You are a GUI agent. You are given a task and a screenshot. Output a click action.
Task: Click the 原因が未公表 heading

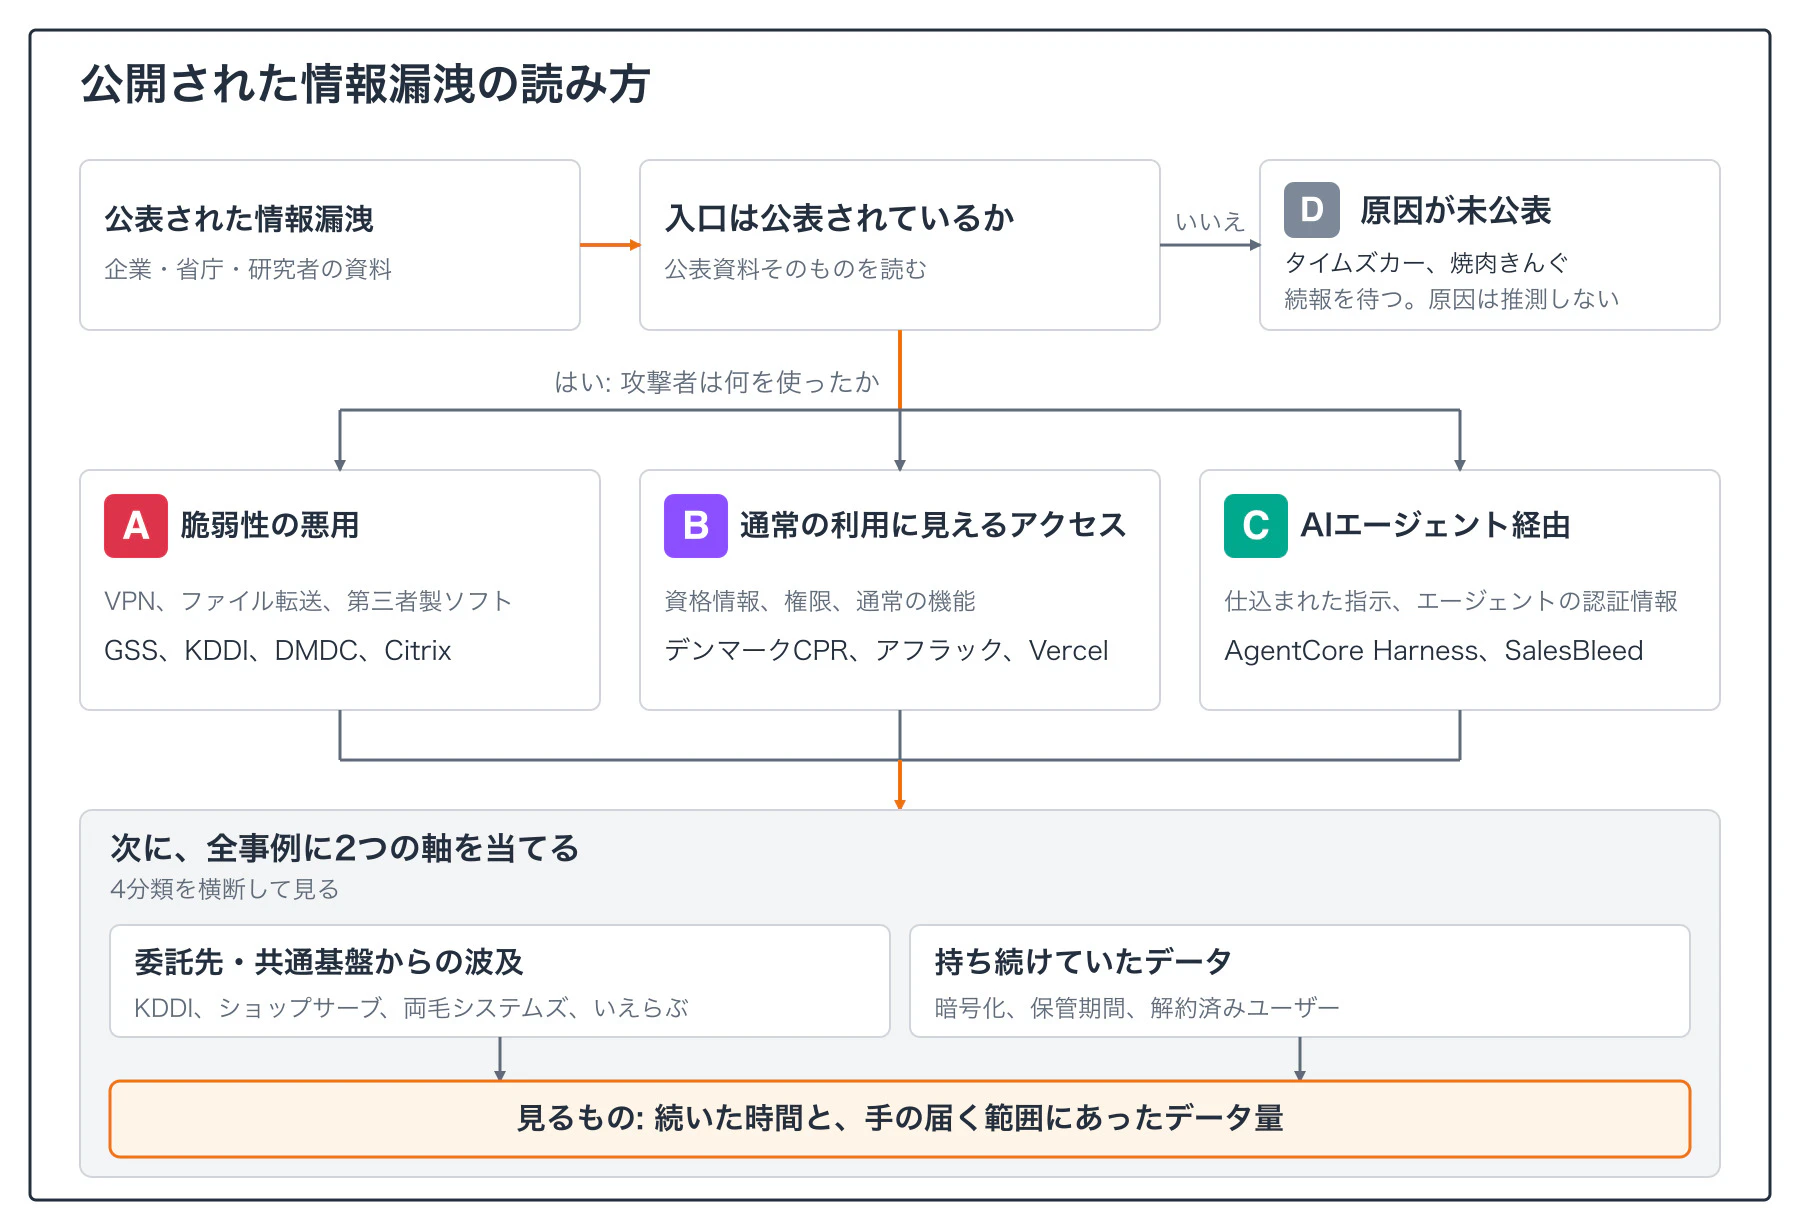coord(1456,211)
